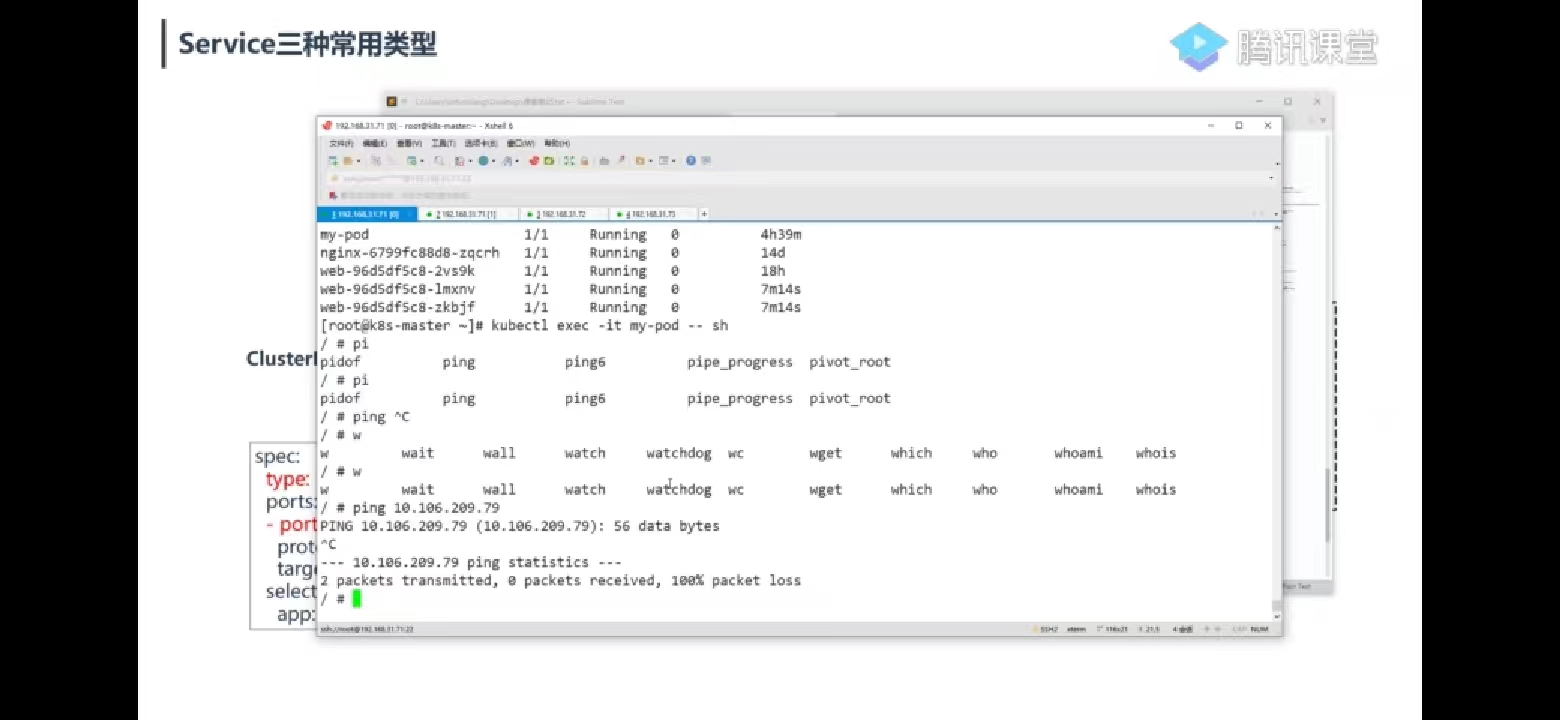The image size is (1560, 720).
Task: Open dropdown arrow beside Open Session folder
Action: tap(356, 161)
